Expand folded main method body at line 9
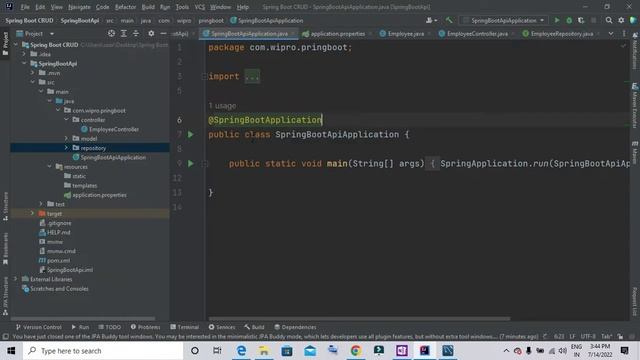 pyautogui.click(x=432, y=164)
